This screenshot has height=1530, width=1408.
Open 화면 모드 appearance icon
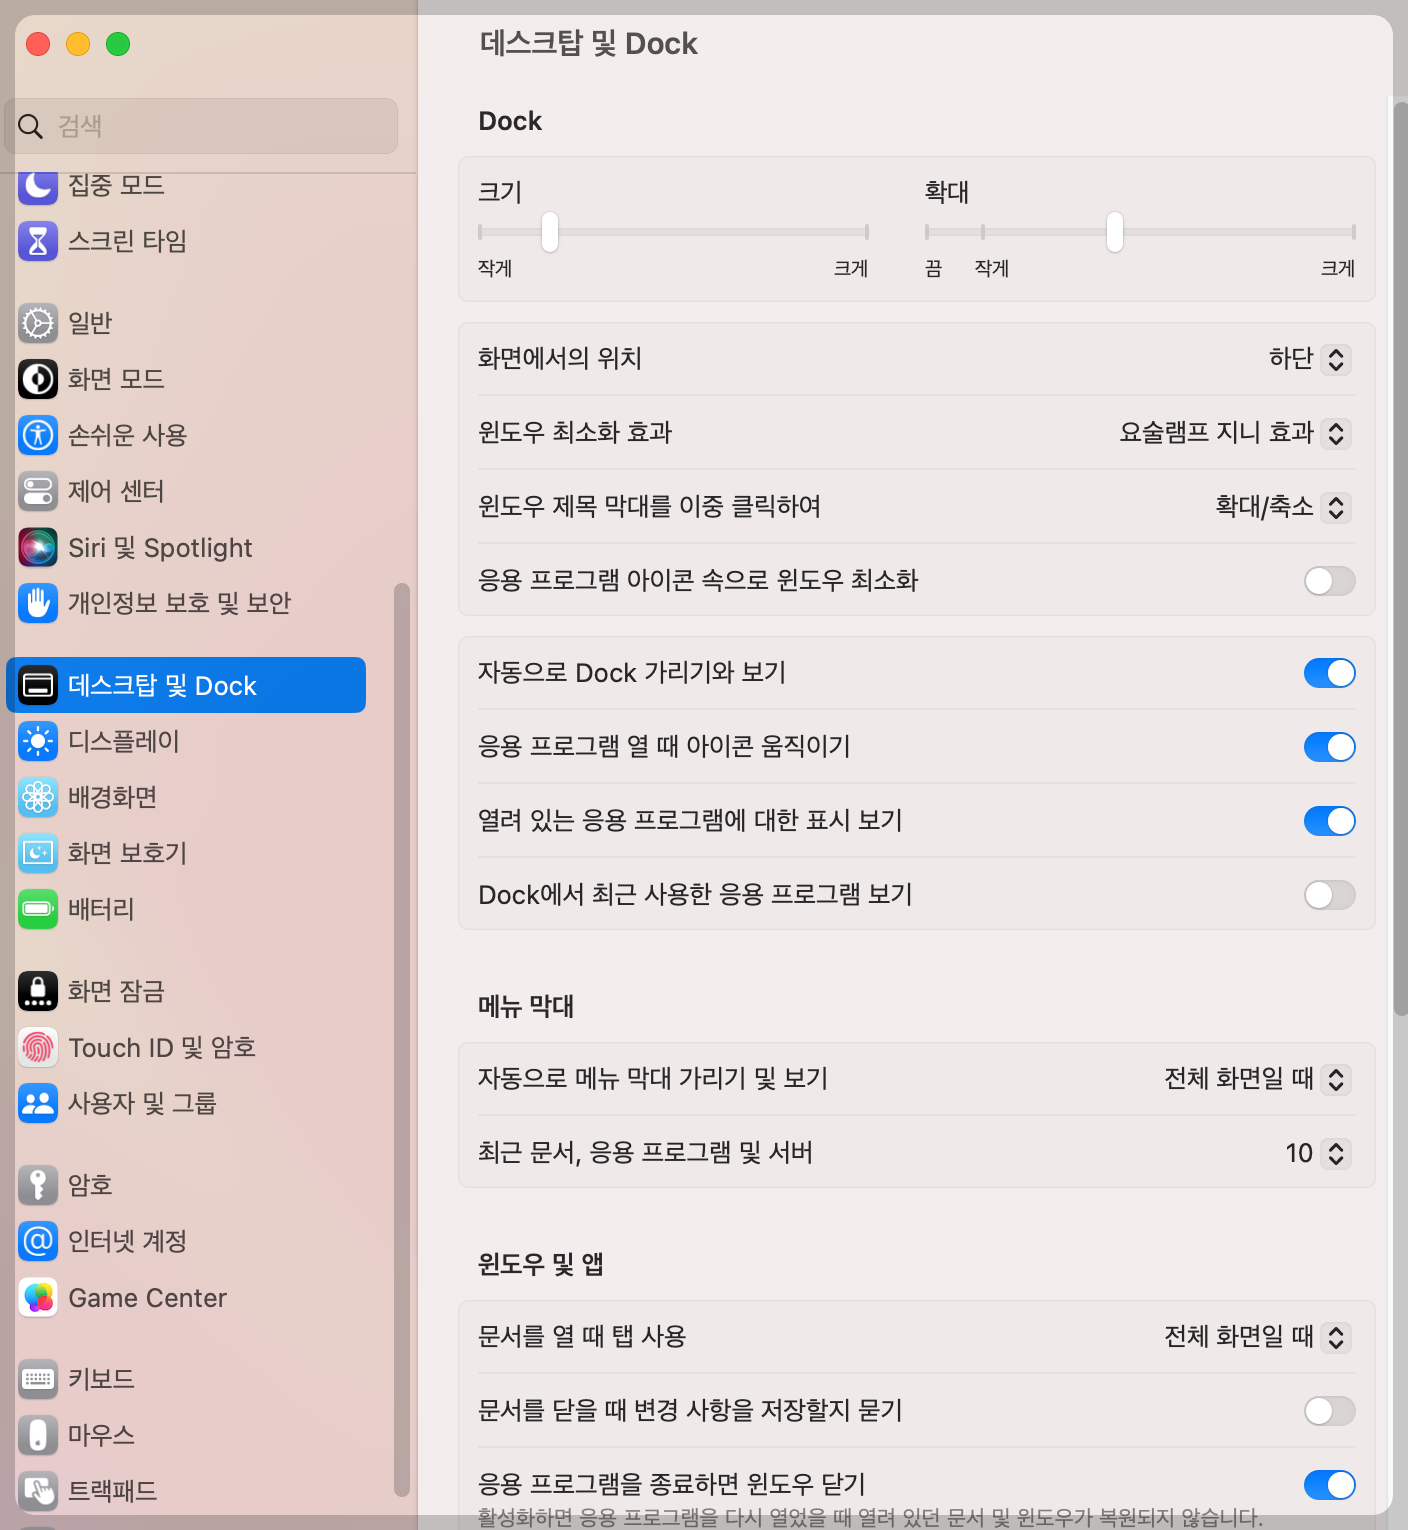coord(38,379)
